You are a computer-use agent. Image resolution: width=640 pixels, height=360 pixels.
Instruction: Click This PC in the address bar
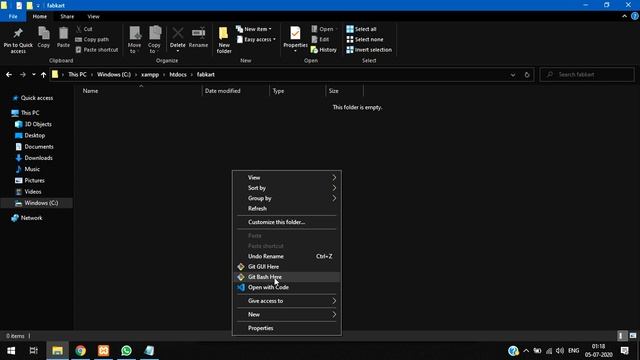tap(77, 75)
